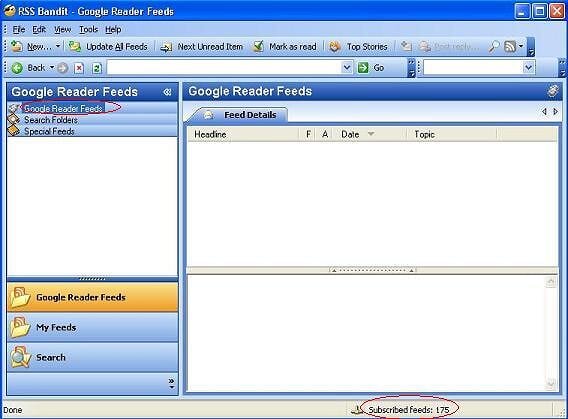
Task: Collapse the Google Reader Feeds side panel
Action: coord(167,92)
